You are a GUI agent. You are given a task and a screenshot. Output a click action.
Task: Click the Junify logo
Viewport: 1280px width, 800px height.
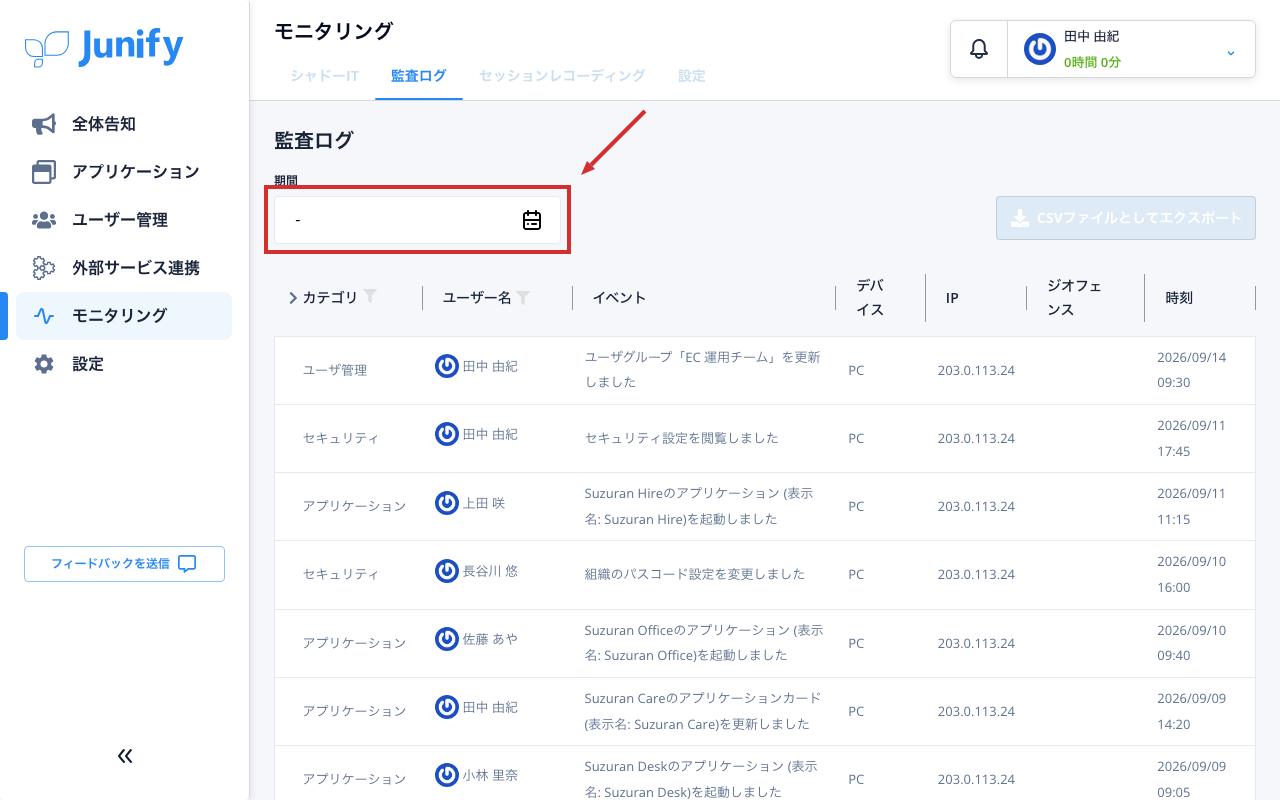[x=104, y=47]
